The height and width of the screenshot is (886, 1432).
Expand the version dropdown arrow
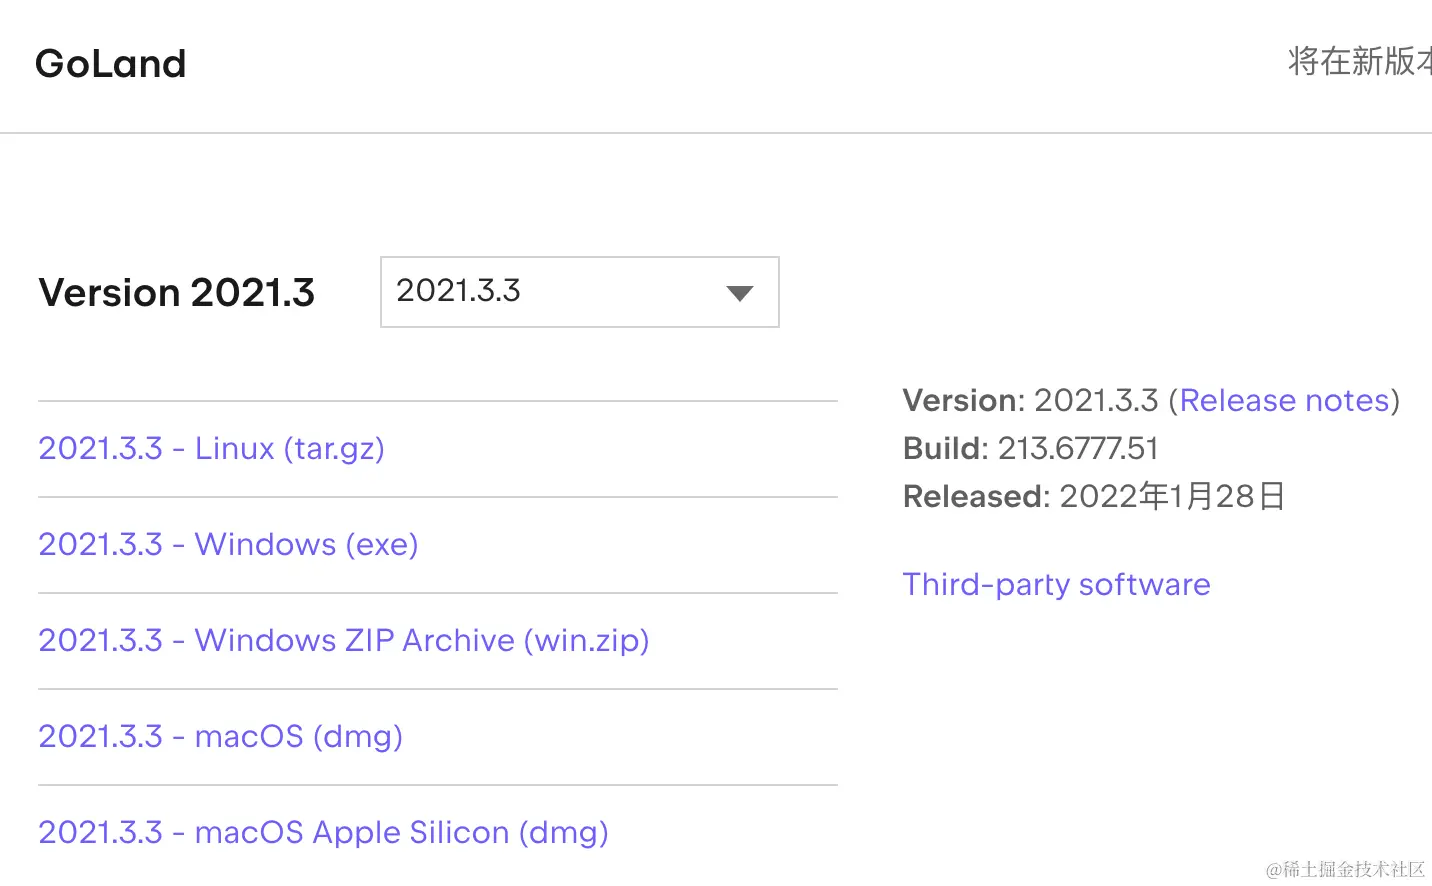coord(739,293)
